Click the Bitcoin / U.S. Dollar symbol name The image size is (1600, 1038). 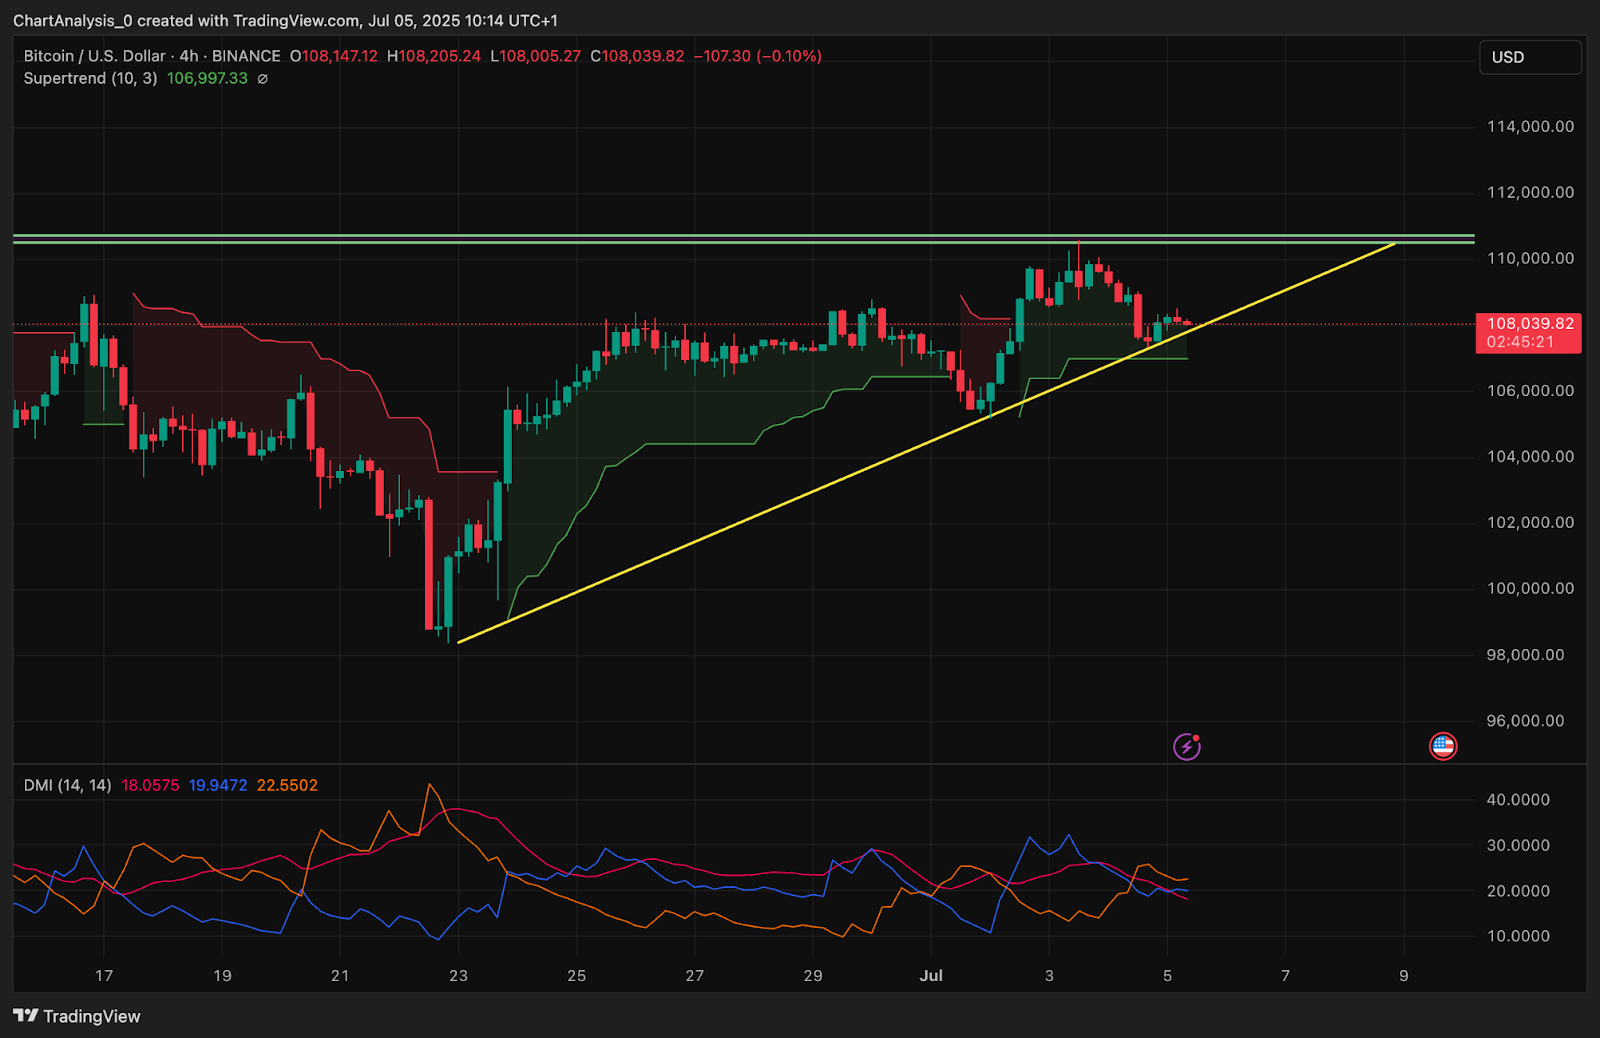pyautogui.click(x=93, y=56)
